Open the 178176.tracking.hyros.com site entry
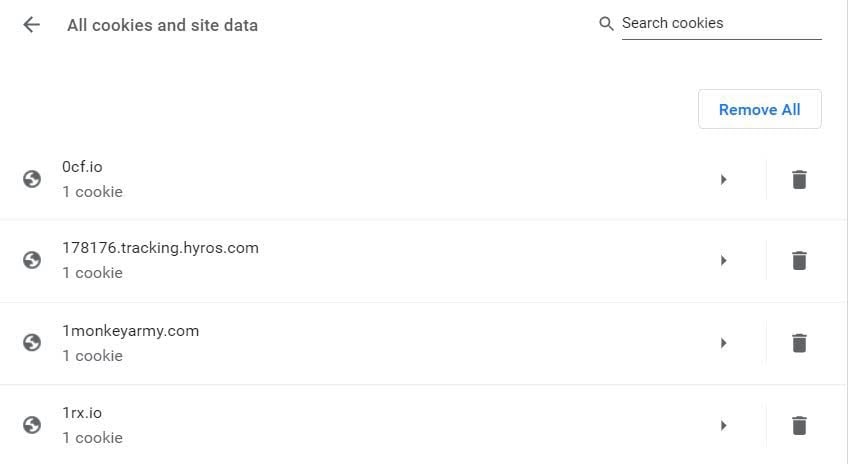 tap(300, 260)
